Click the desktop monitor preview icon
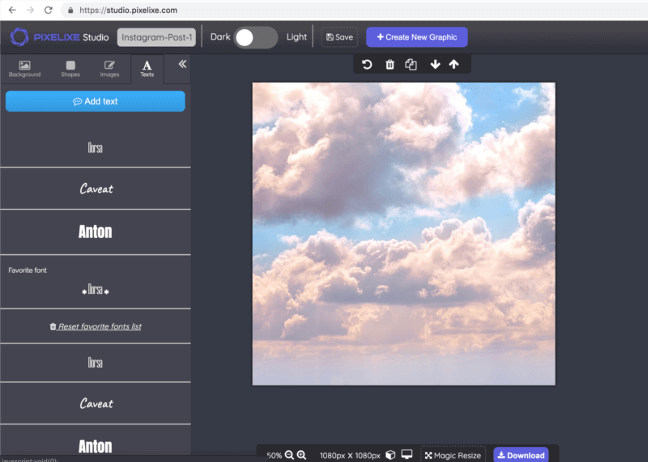Viewport: 648px width, 462px height. tap(407, 455)
